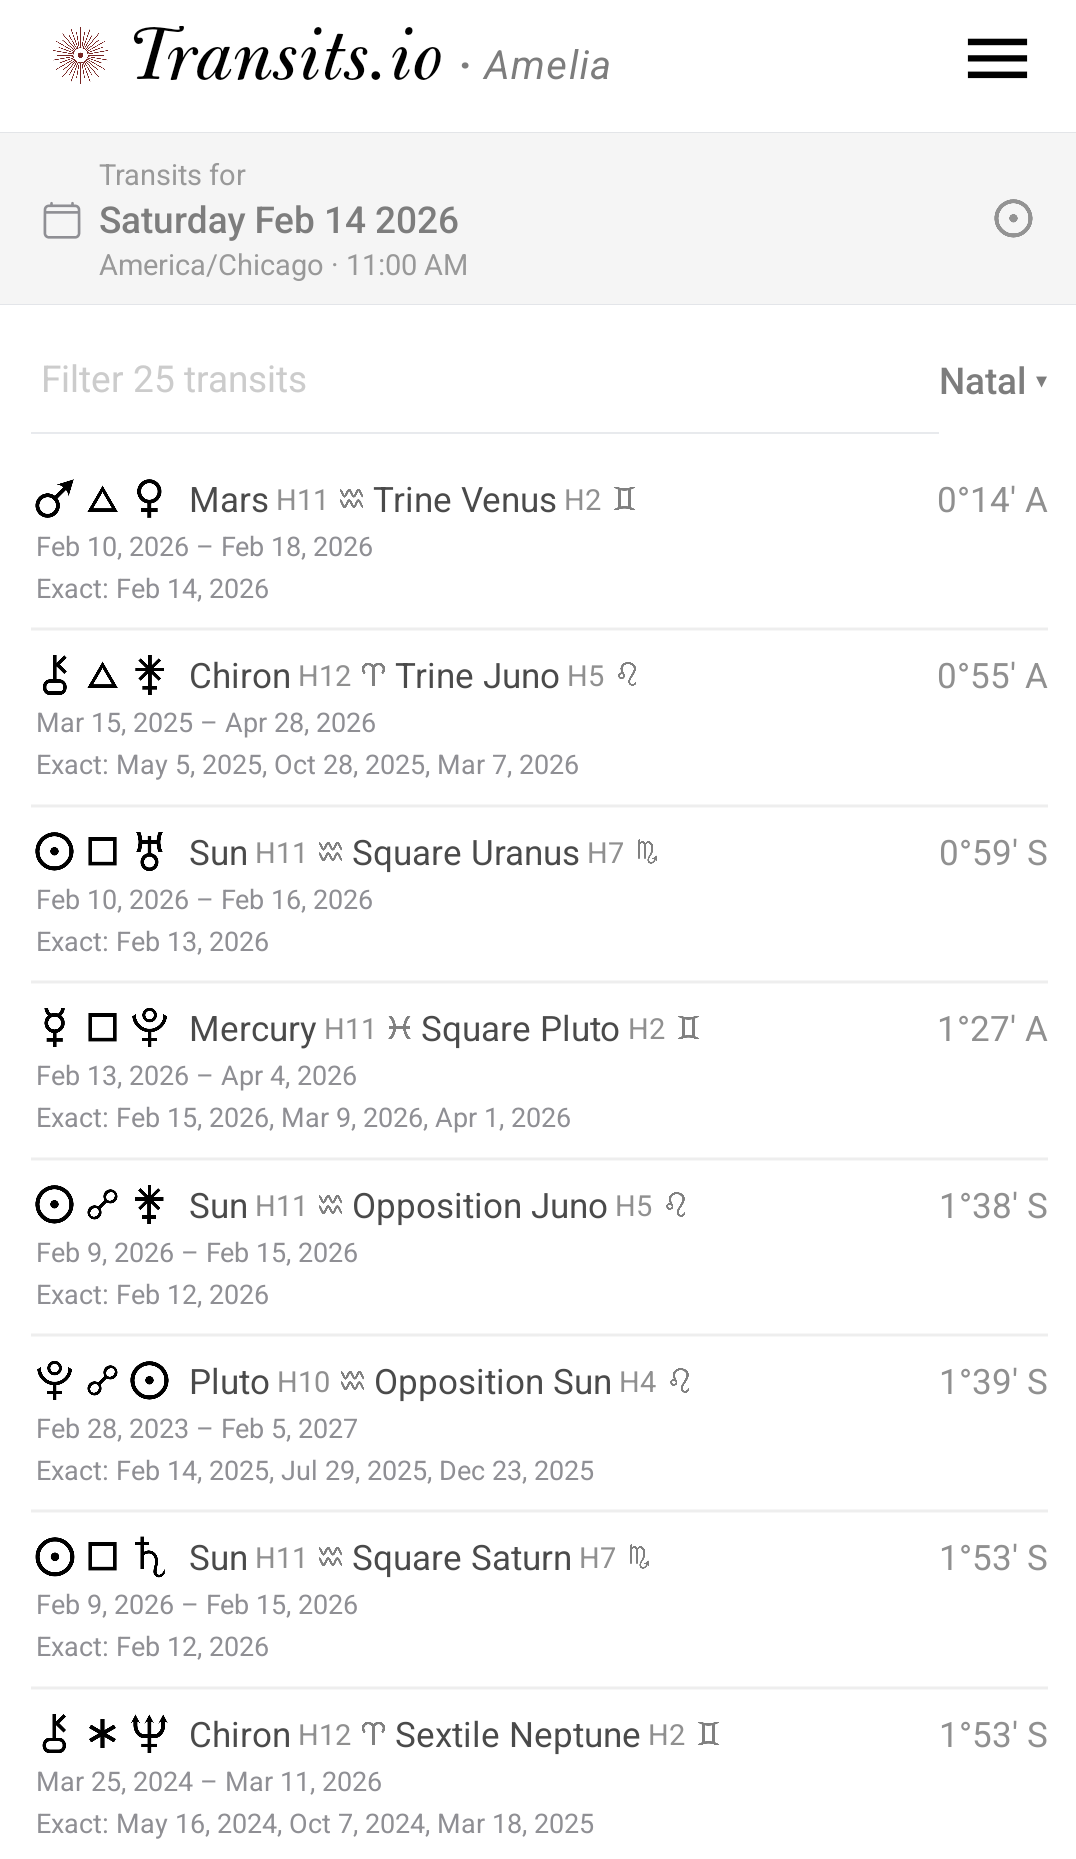Click the calendar icon beside the date
Screen dimensions: 1076x1859
click(62, 220)
